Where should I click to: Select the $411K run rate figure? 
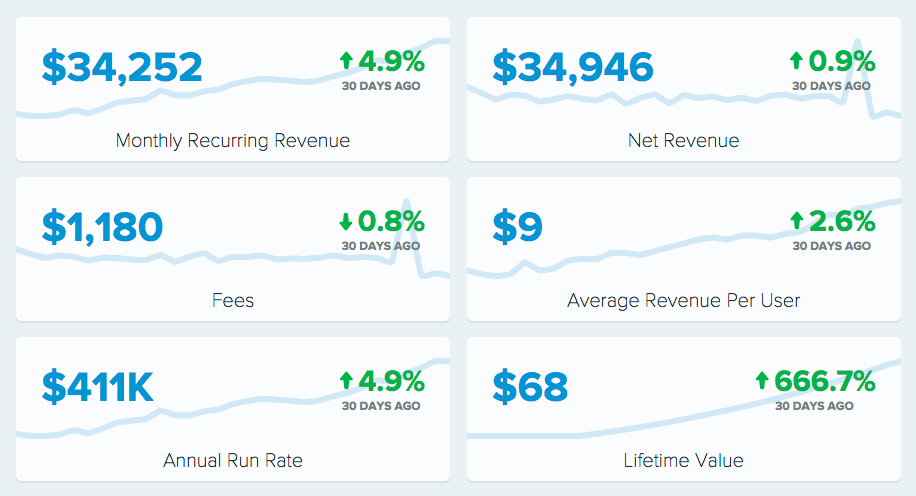[98, 387]
